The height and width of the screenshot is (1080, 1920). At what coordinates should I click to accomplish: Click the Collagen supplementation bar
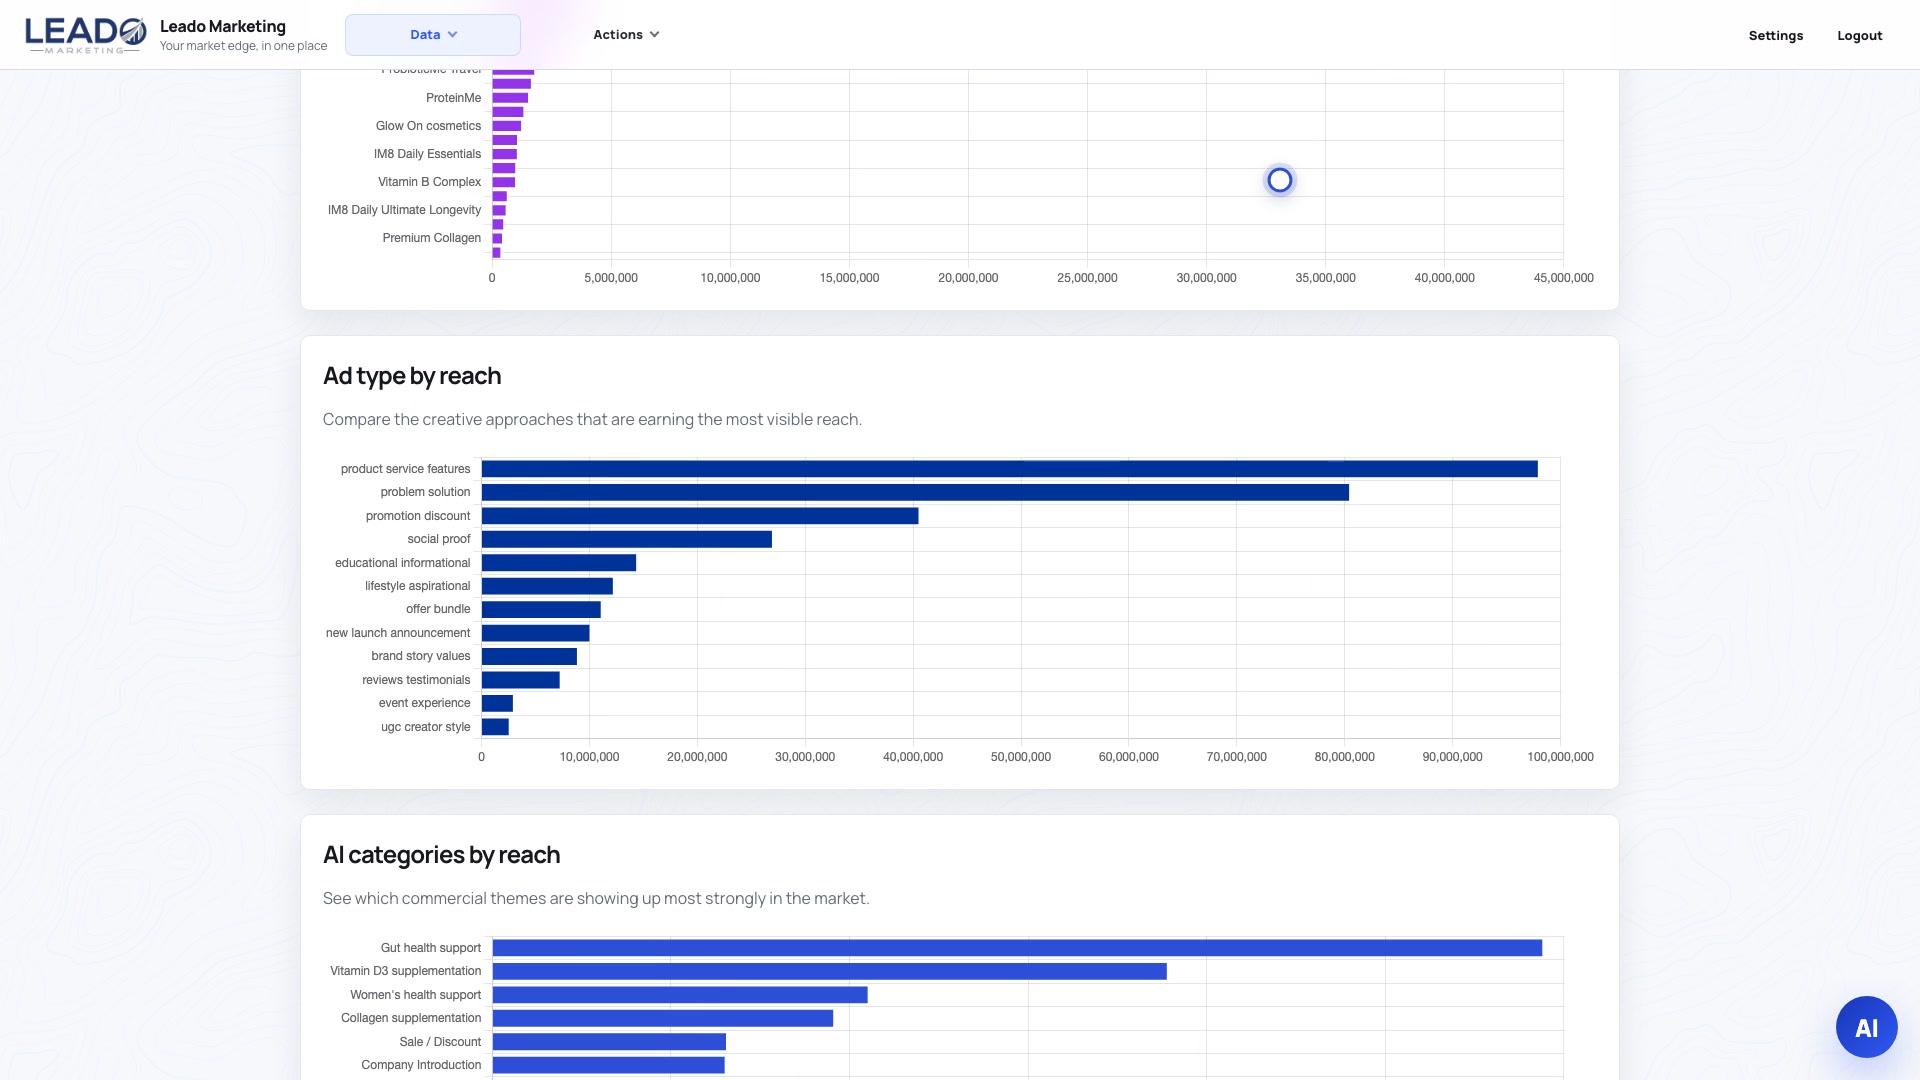[x=663, y=1018]
